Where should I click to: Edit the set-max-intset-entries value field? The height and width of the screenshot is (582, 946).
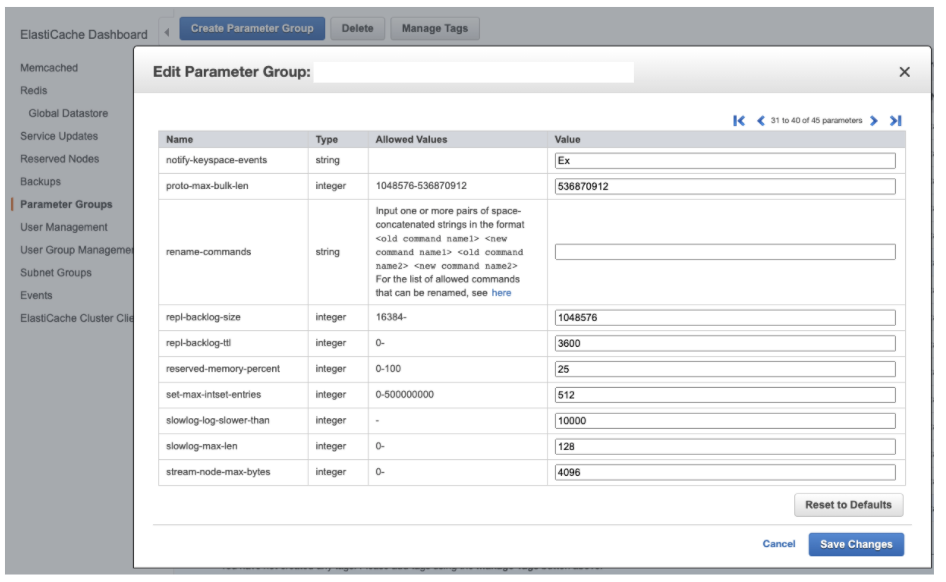point(725,395)
